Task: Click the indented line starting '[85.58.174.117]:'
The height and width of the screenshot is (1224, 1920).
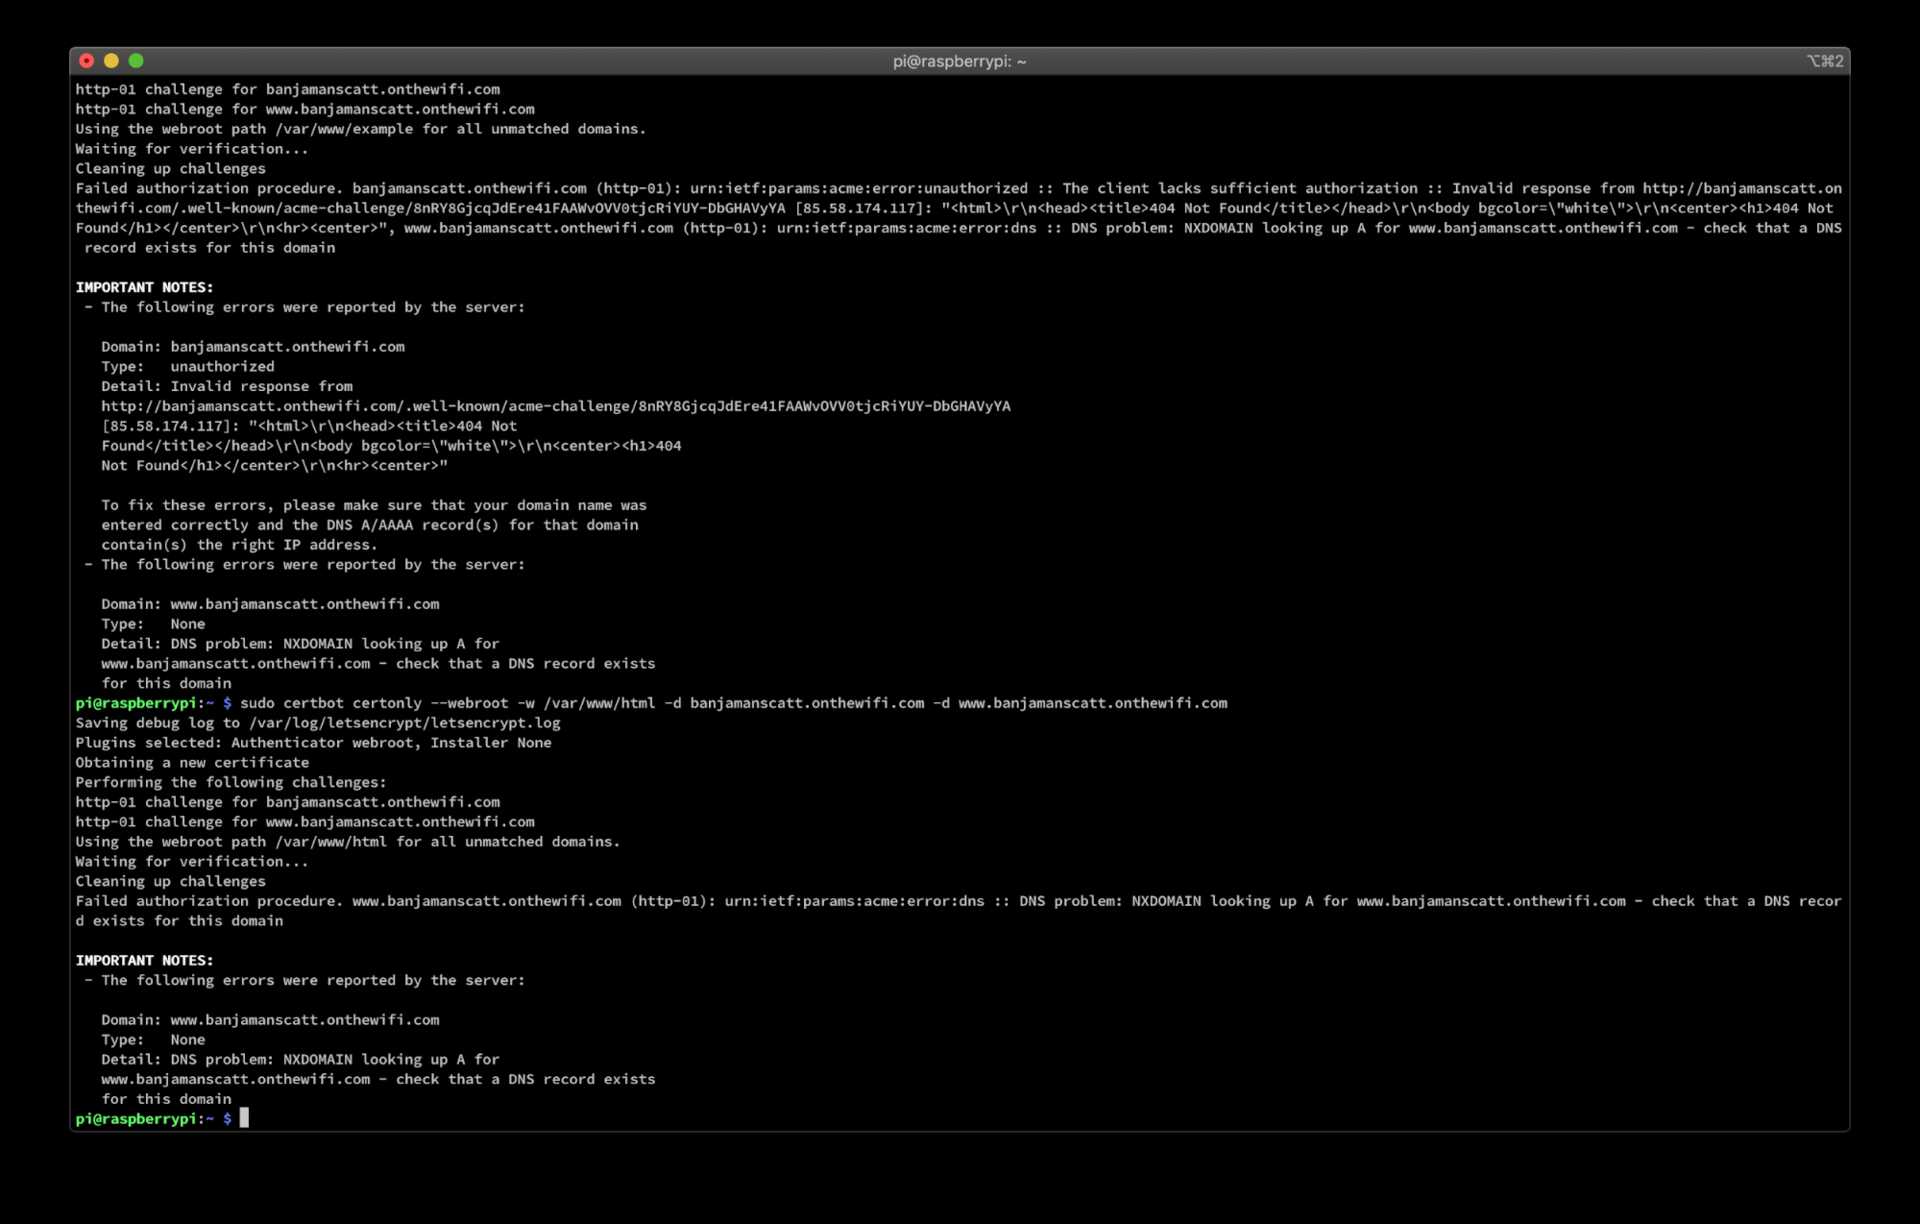Action: click(x=309, y=427)
